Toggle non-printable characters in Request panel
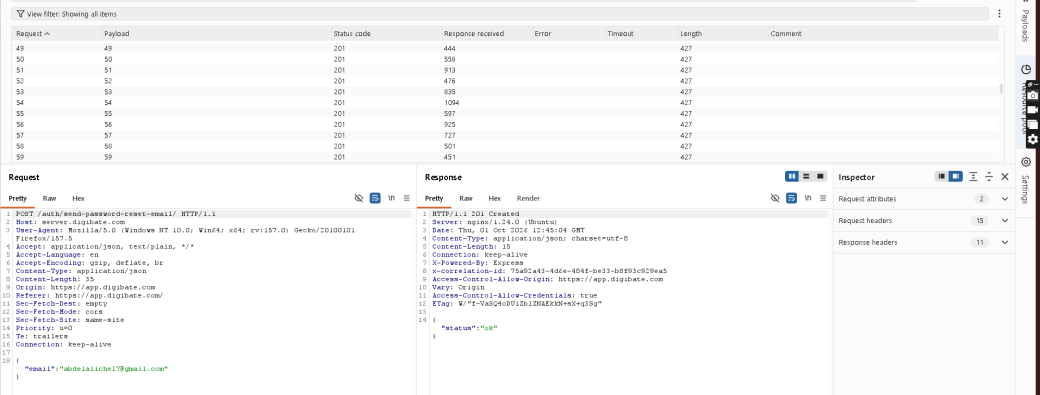This screenshot has height=395, width=1040. point(391,198)
